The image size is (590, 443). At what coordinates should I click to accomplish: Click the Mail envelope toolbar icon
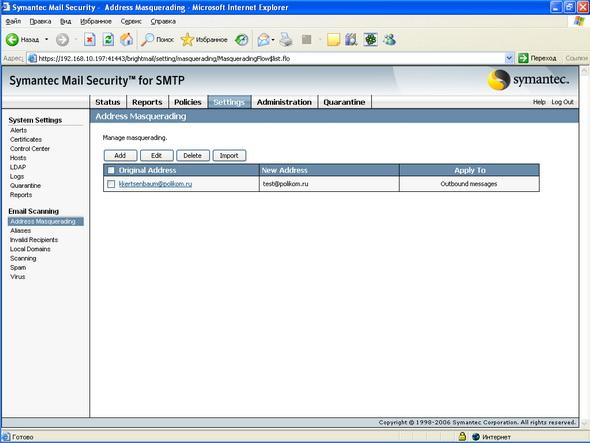264,40
